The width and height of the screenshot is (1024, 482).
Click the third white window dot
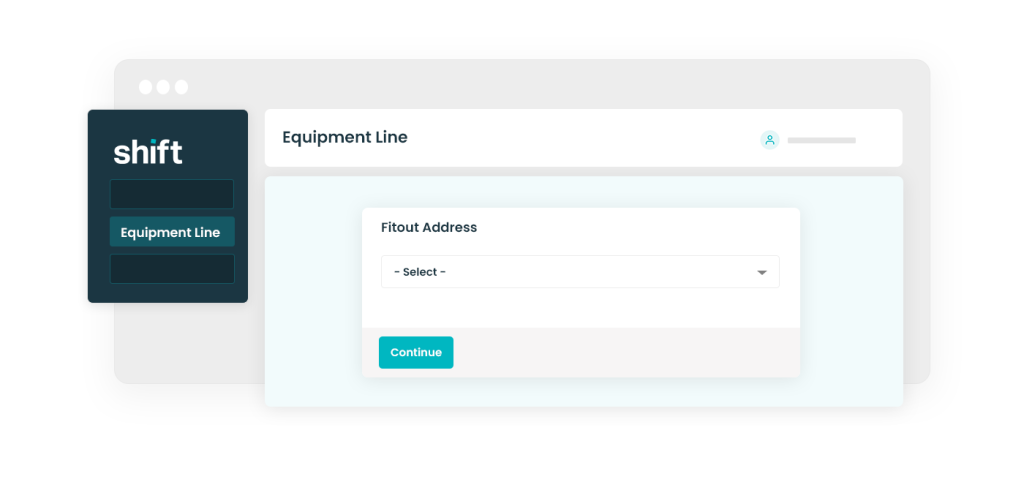(x=181, y=87)
